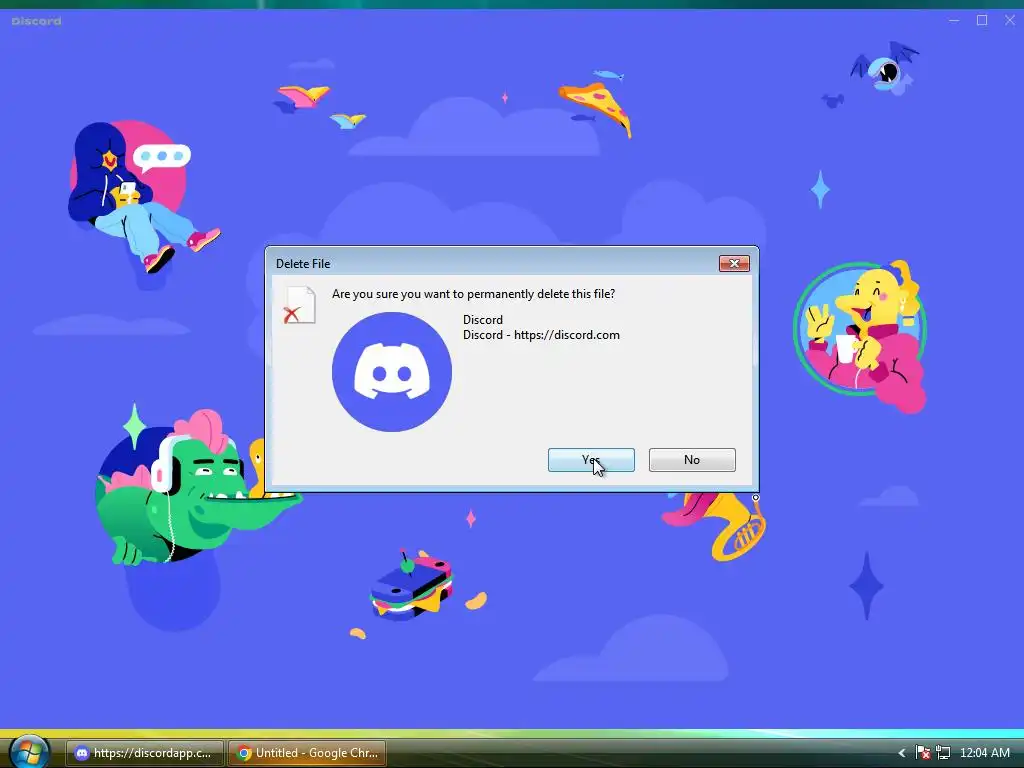Close the Discord window

tap(1010, 21)
